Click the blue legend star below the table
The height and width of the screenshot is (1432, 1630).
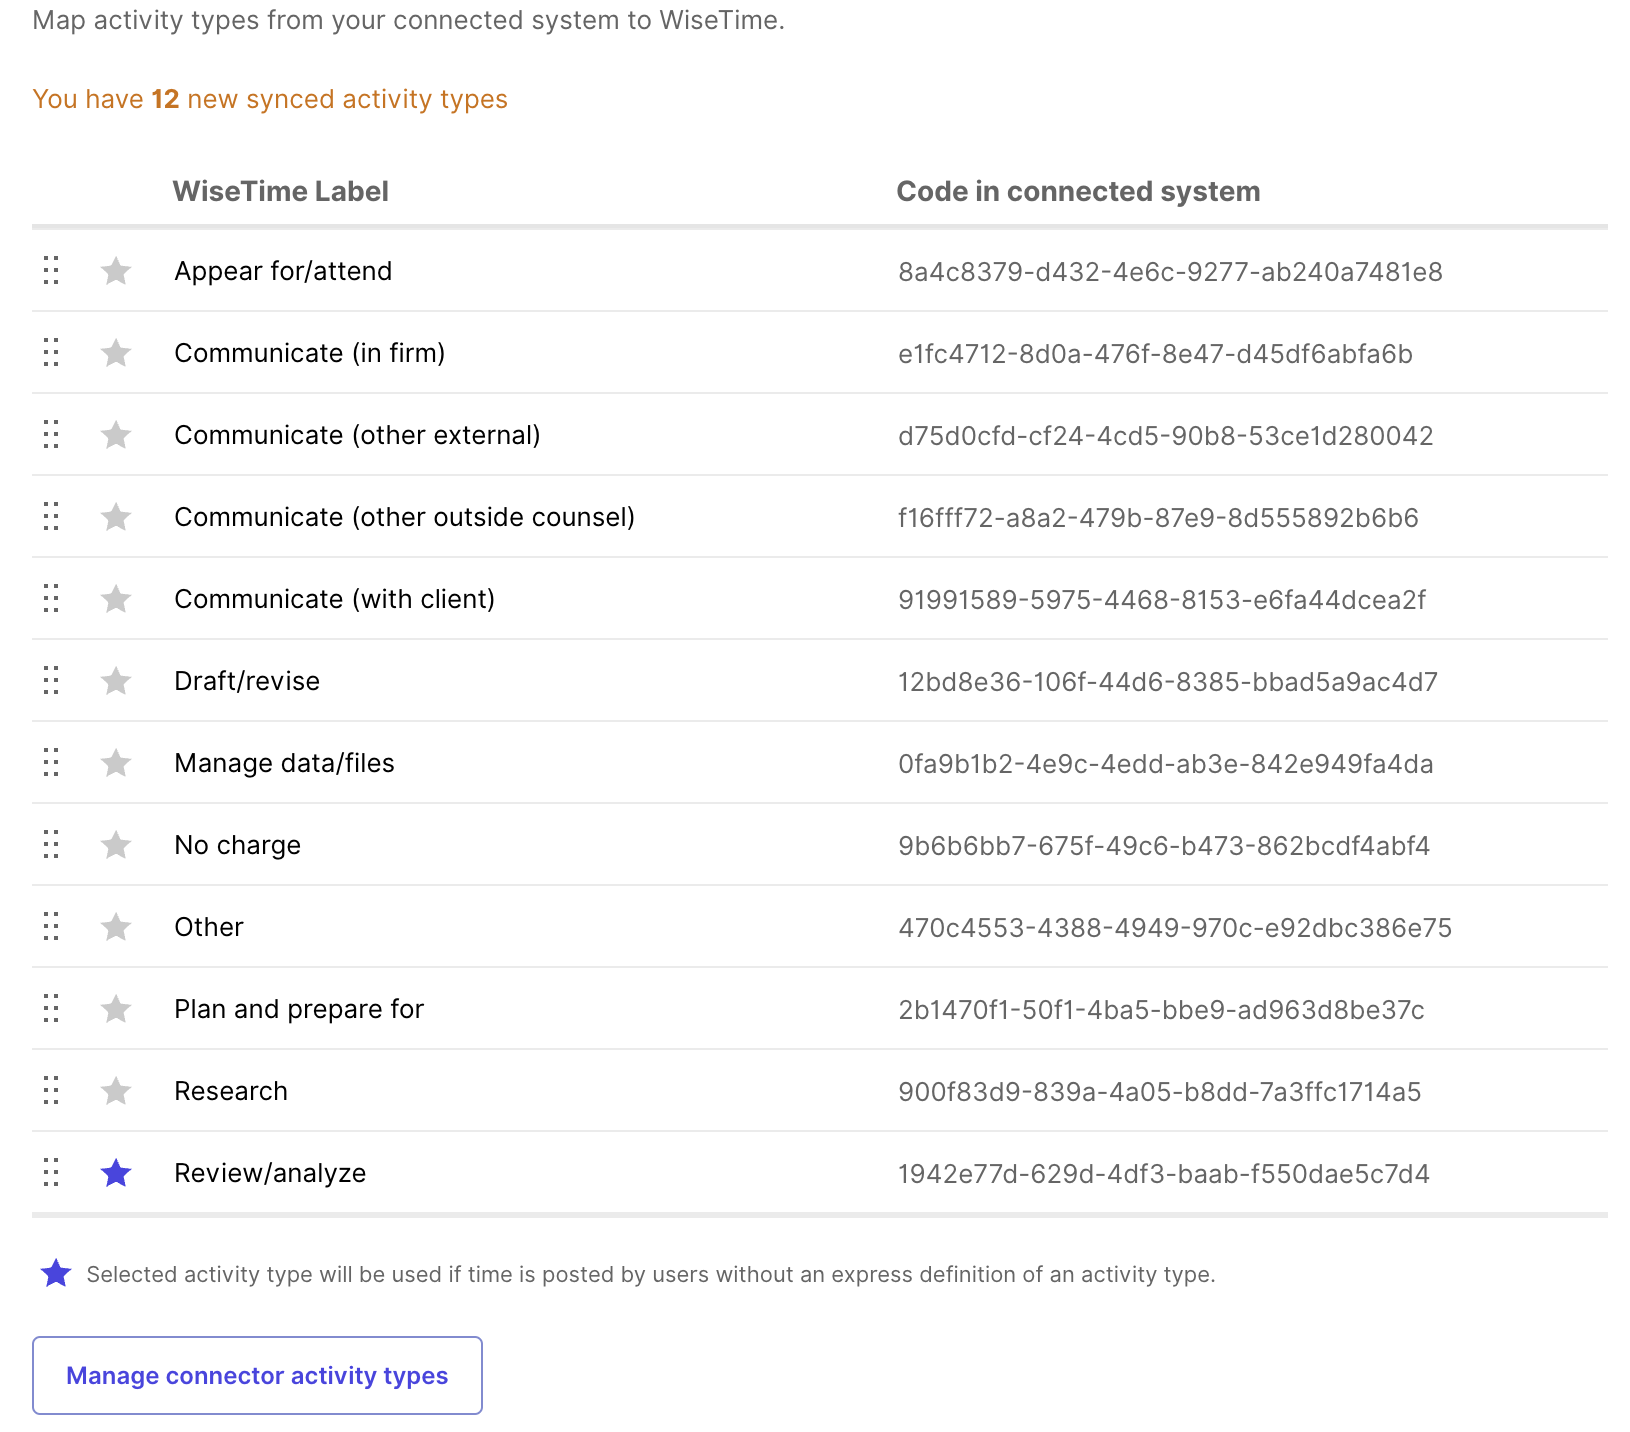tap(56, 1274)
